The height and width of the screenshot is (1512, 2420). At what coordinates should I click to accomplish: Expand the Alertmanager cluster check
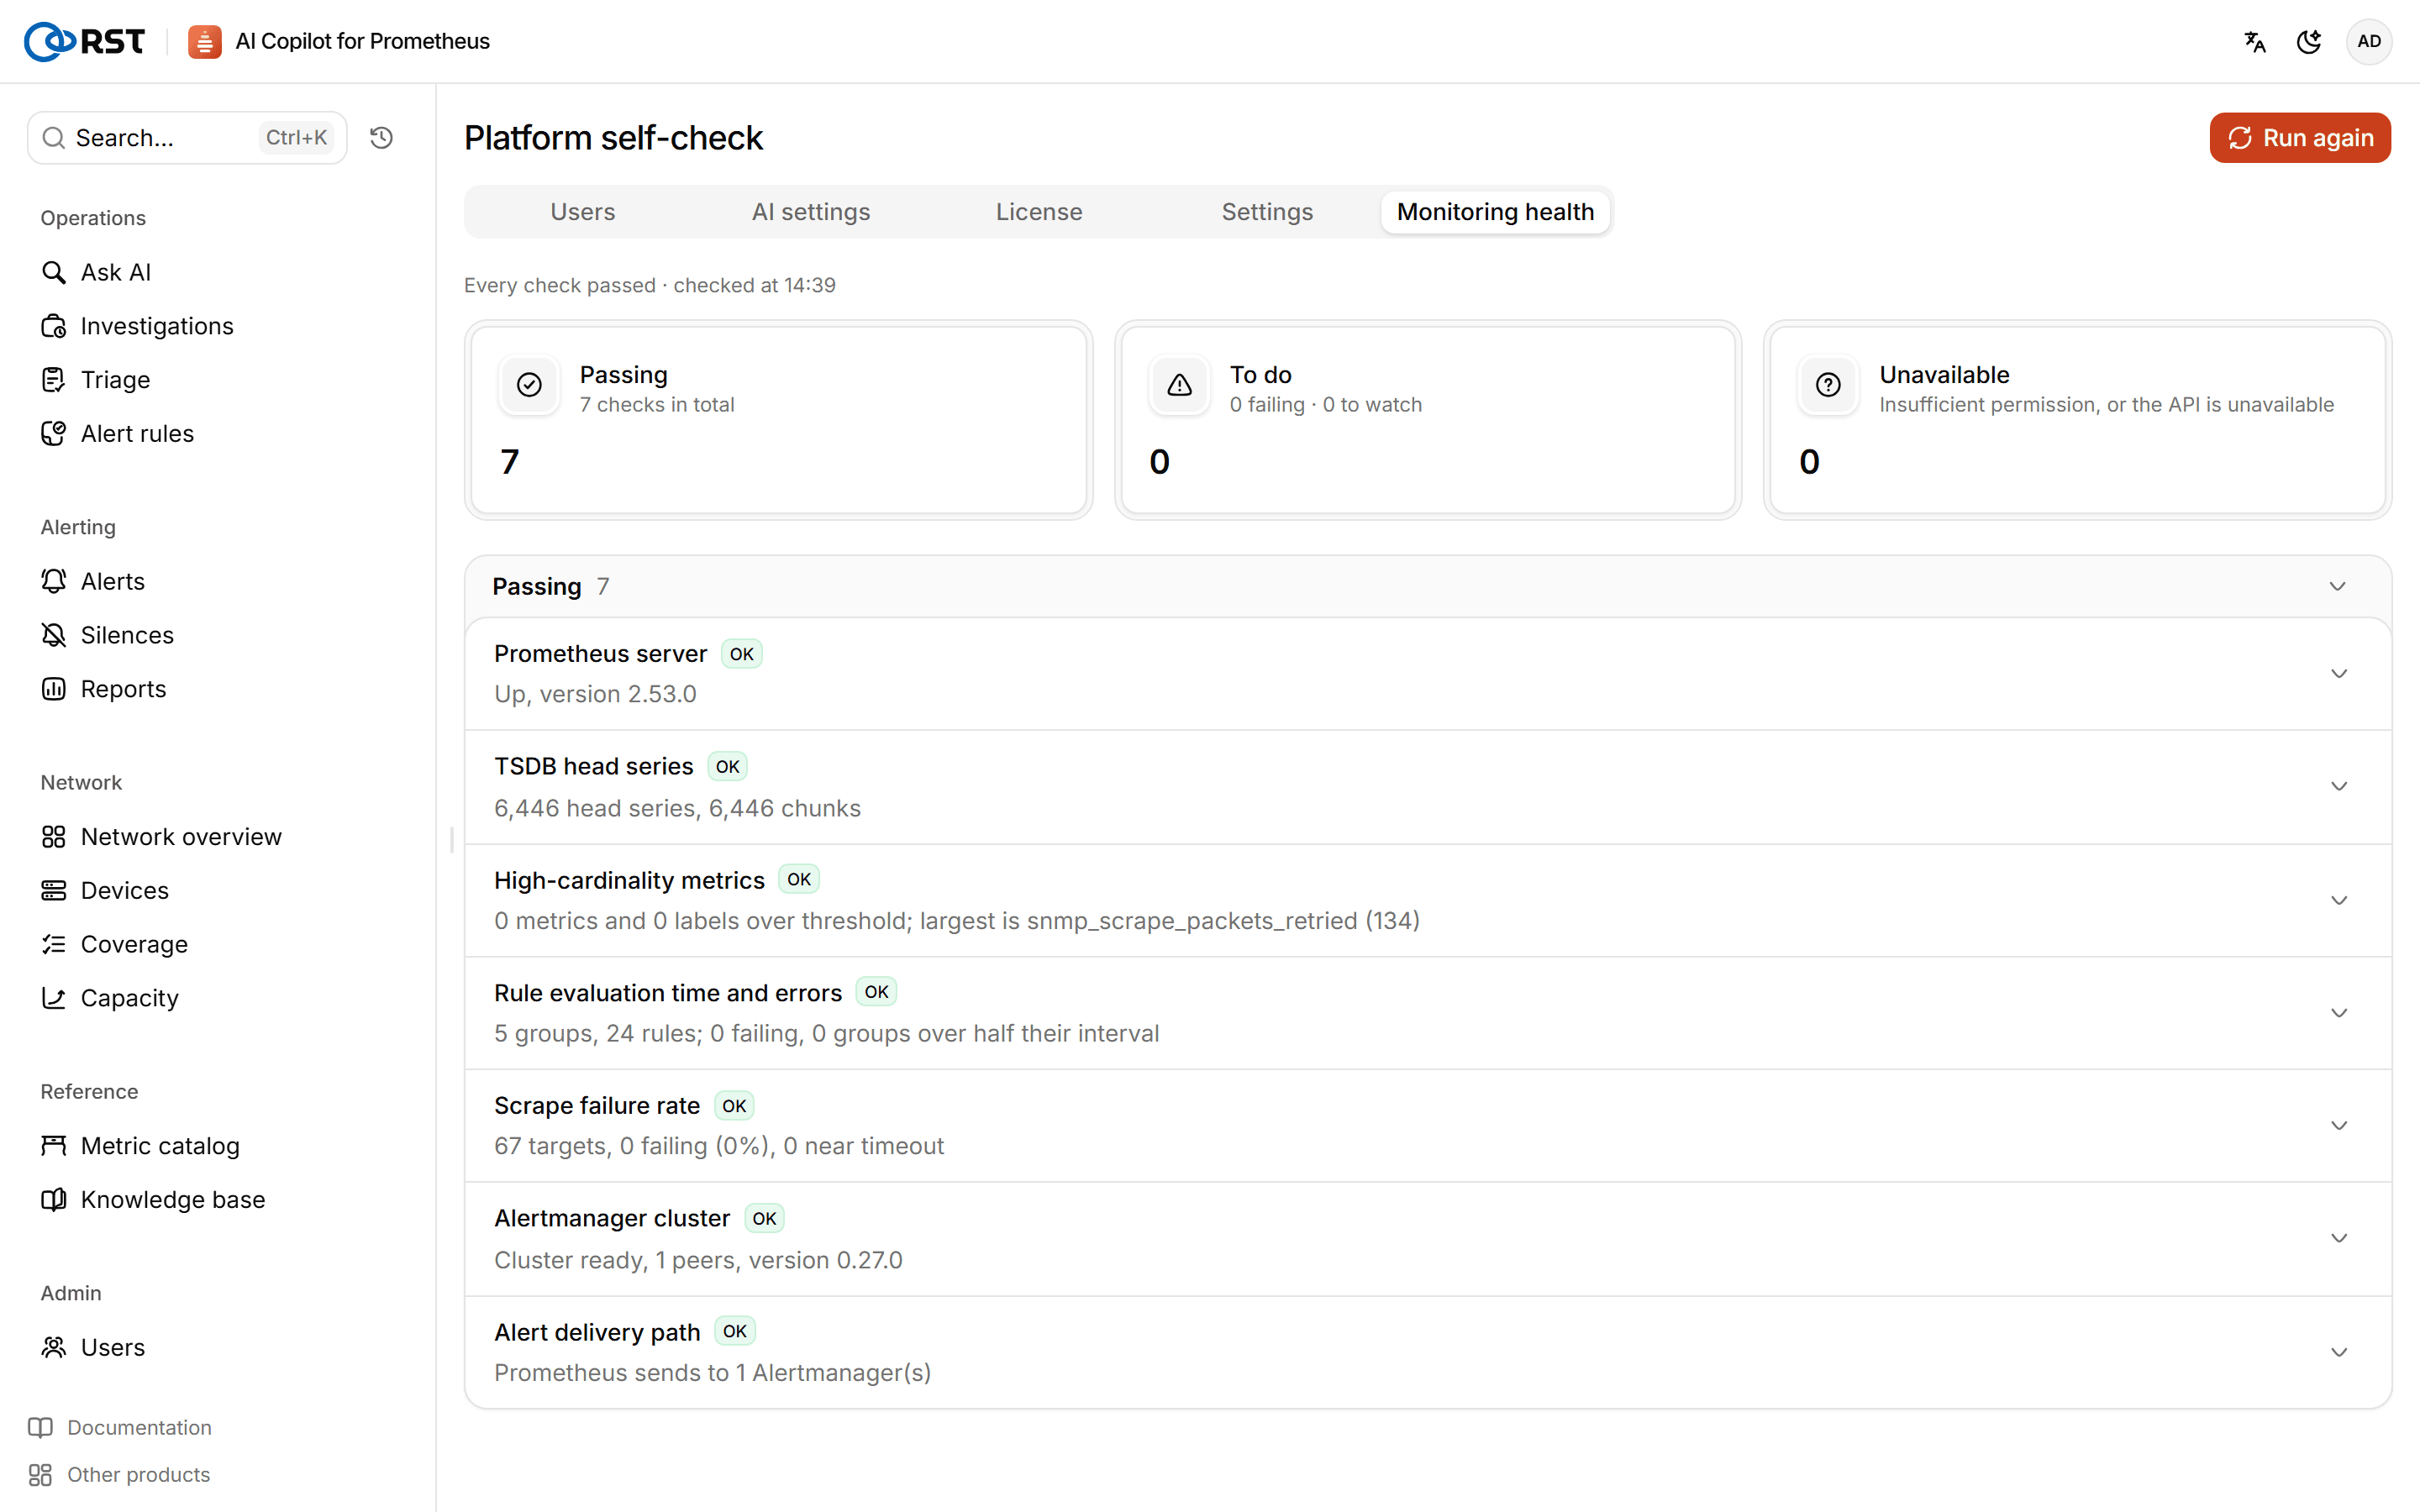pyautogui.click(x=1428, y=1239)
